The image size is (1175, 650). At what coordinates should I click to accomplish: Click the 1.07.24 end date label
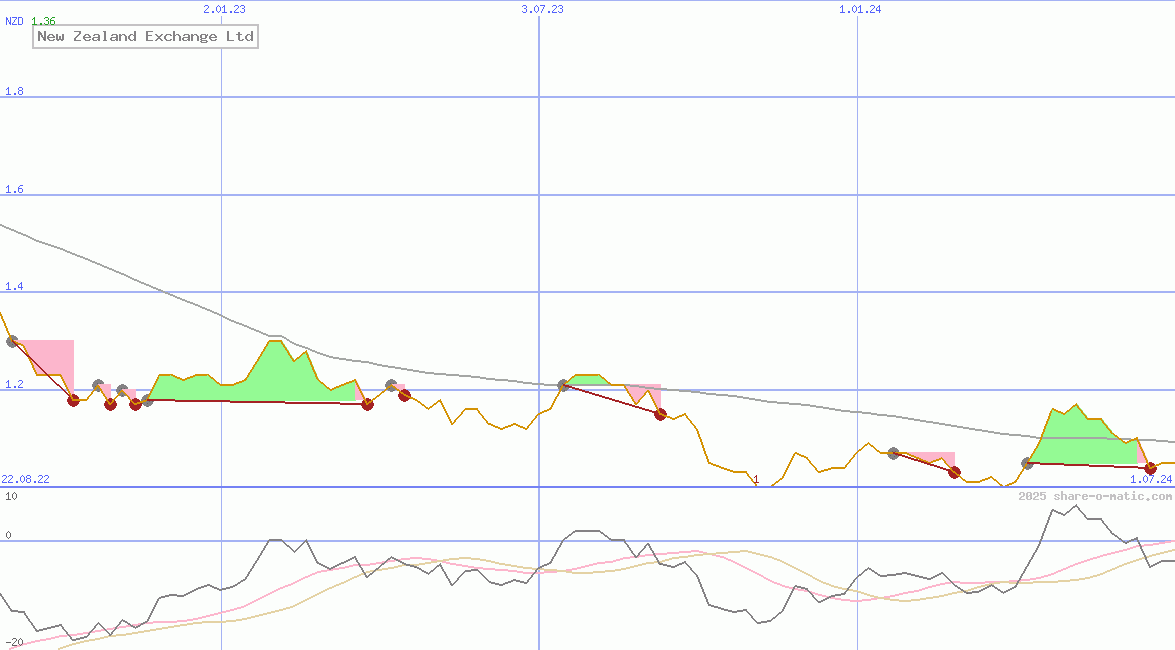[1151, 479]
